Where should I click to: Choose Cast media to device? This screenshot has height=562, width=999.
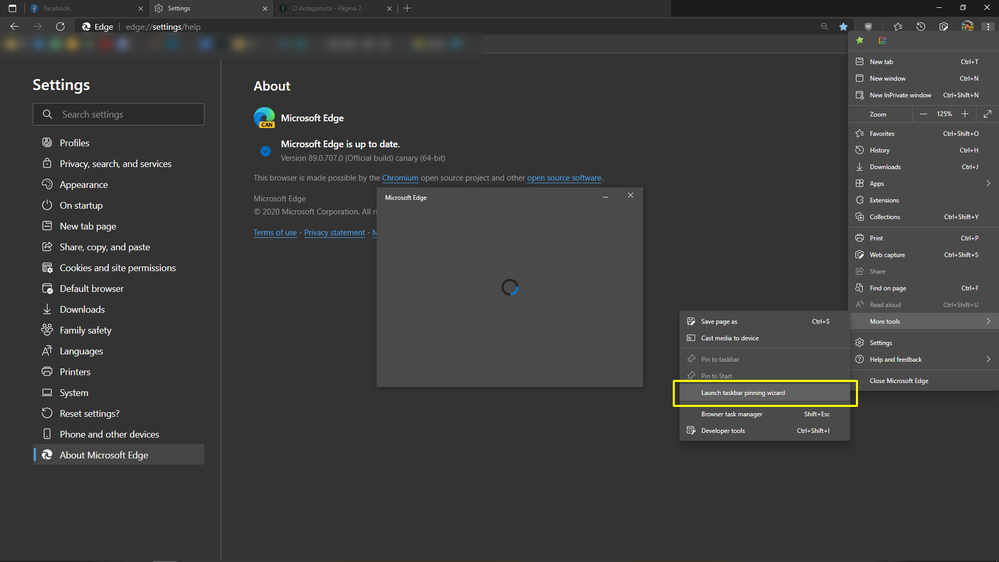[x=765, y=338]
